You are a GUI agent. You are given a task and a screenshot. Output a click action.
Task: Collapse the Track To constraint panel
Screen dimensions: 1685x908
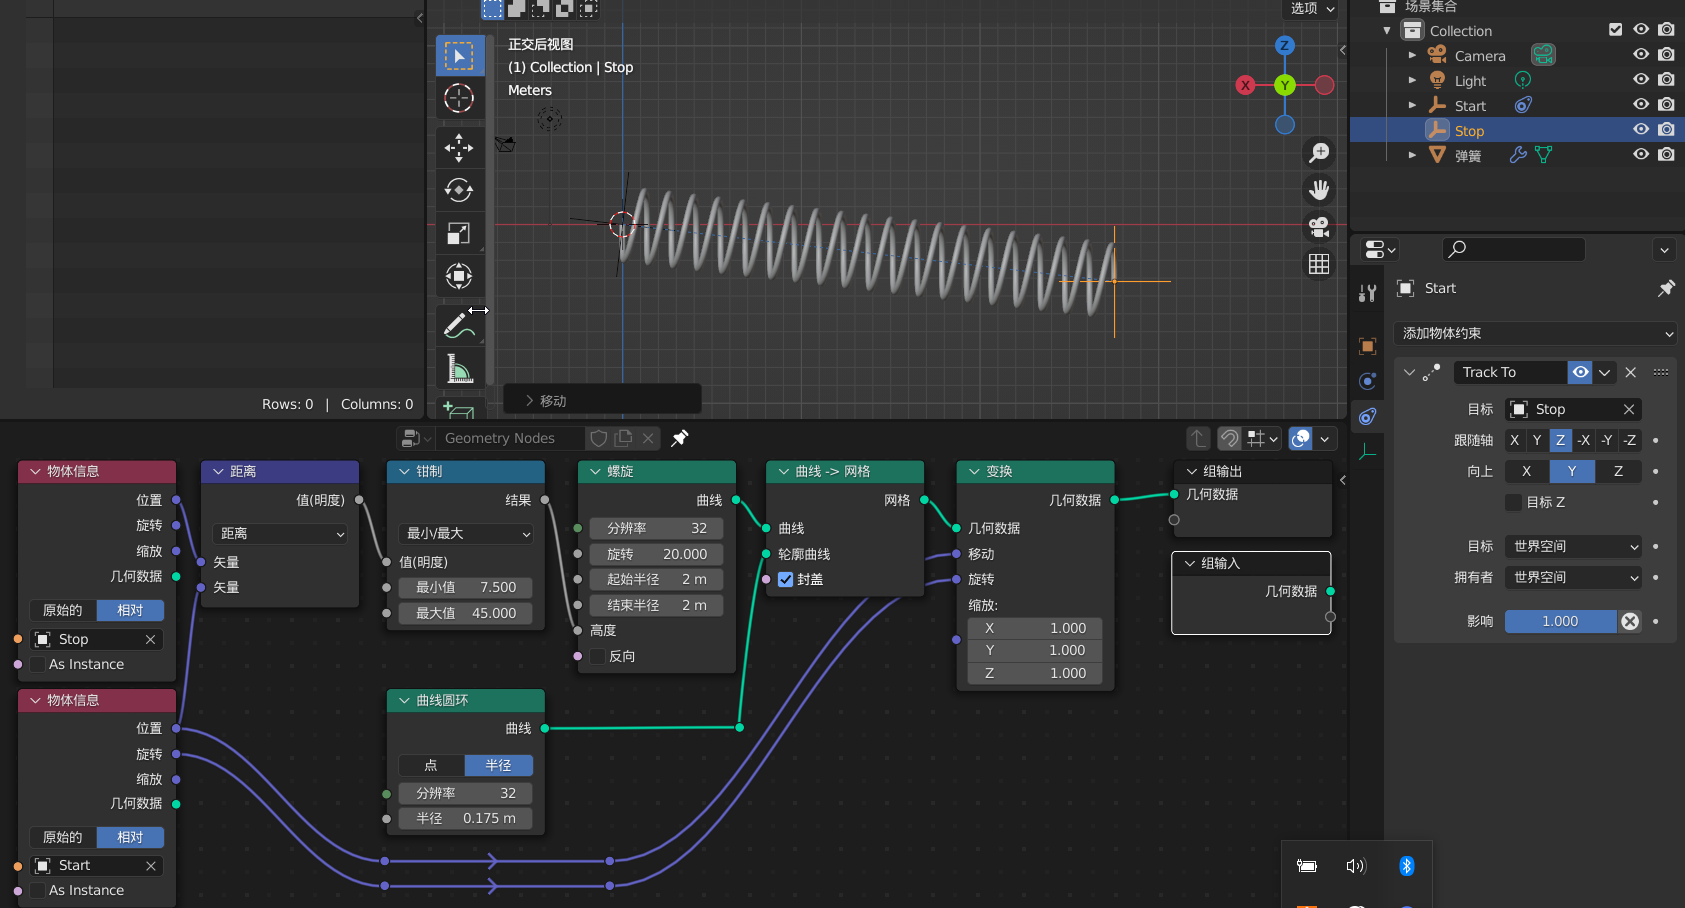pyautogui.click(x=1409, y=372)
